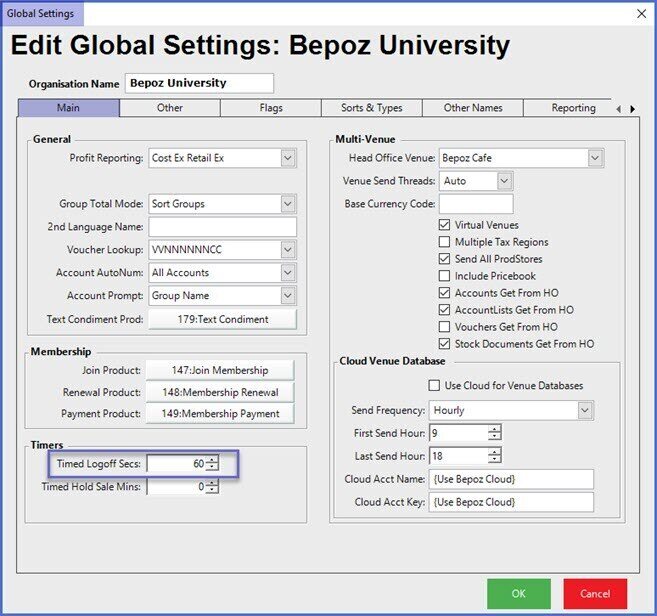Click the green OK button
Image resolution: width=657 pixels, height=616 pixels.
518,593
